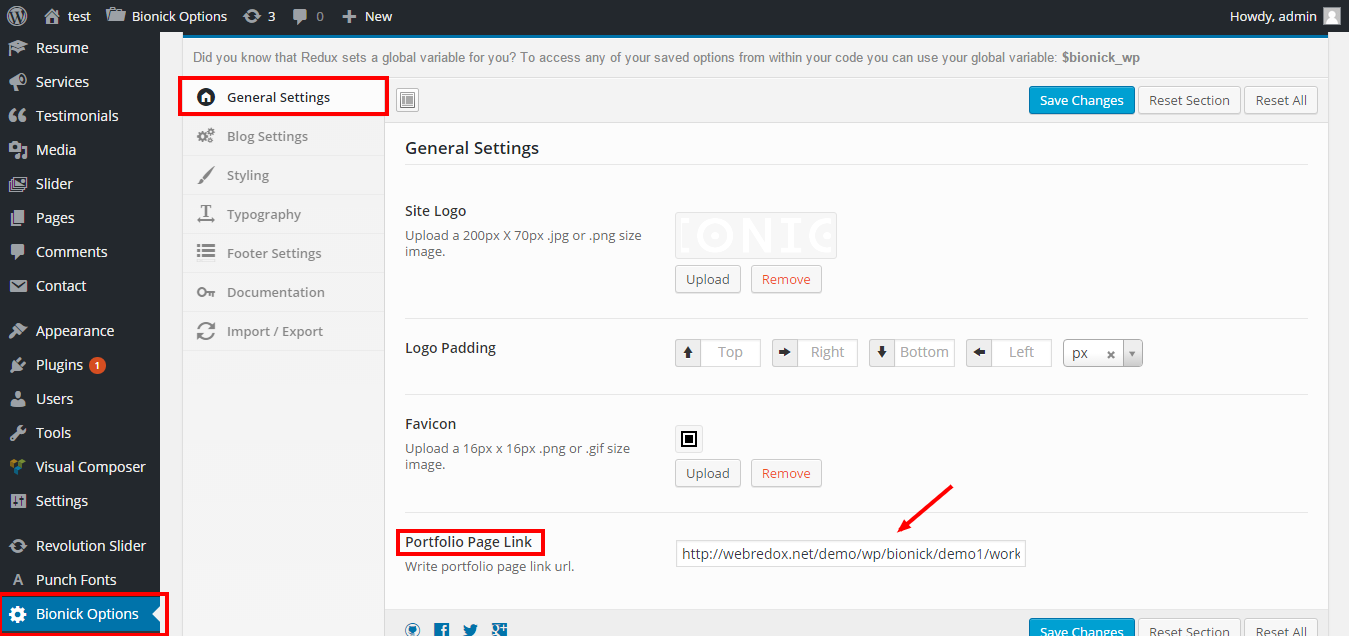Click the Contact envelope icon
This screenshot has height=636, width=1349.
(18, 286)
